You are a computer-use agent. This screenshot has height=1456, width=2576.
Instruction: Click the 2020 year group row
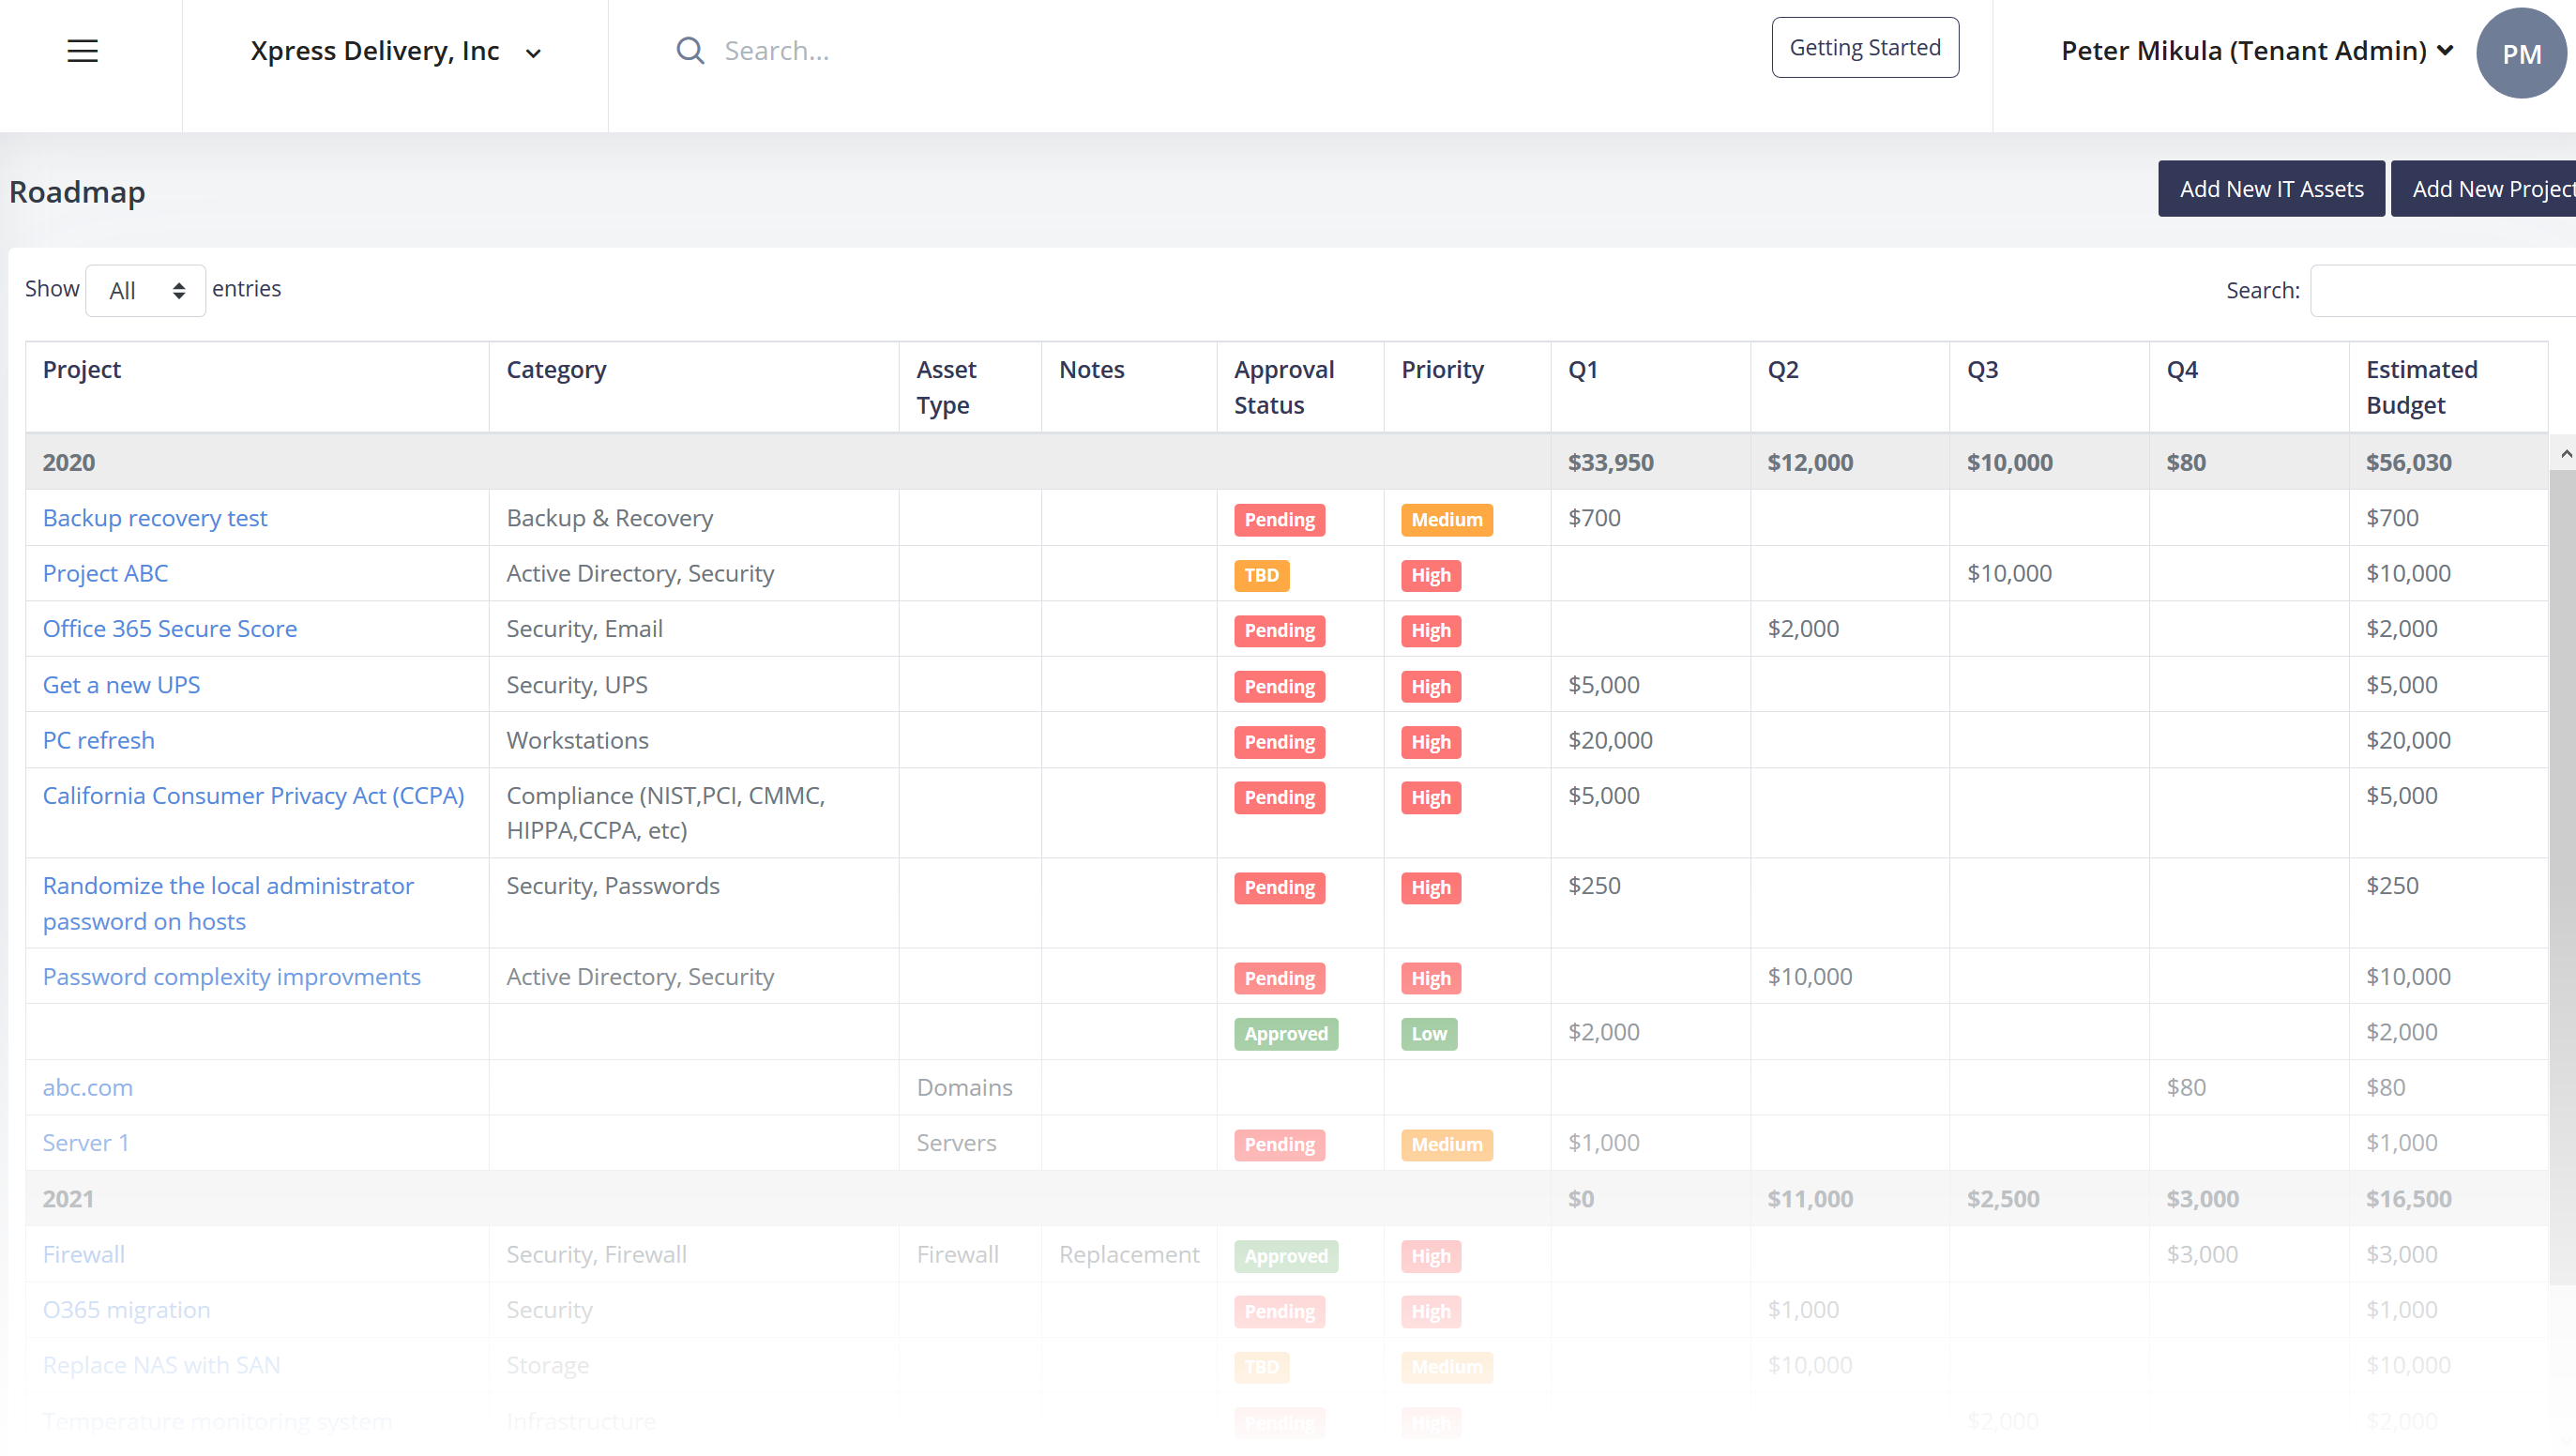coord(1287,462)
